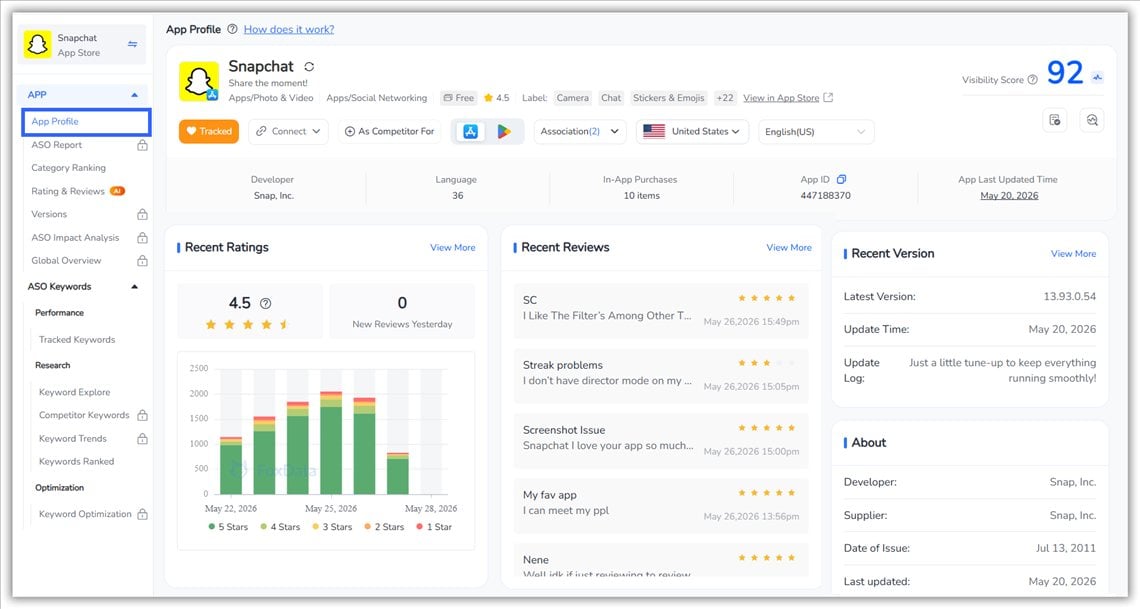Open Rating & Reviews page

(x=68, y=191)
